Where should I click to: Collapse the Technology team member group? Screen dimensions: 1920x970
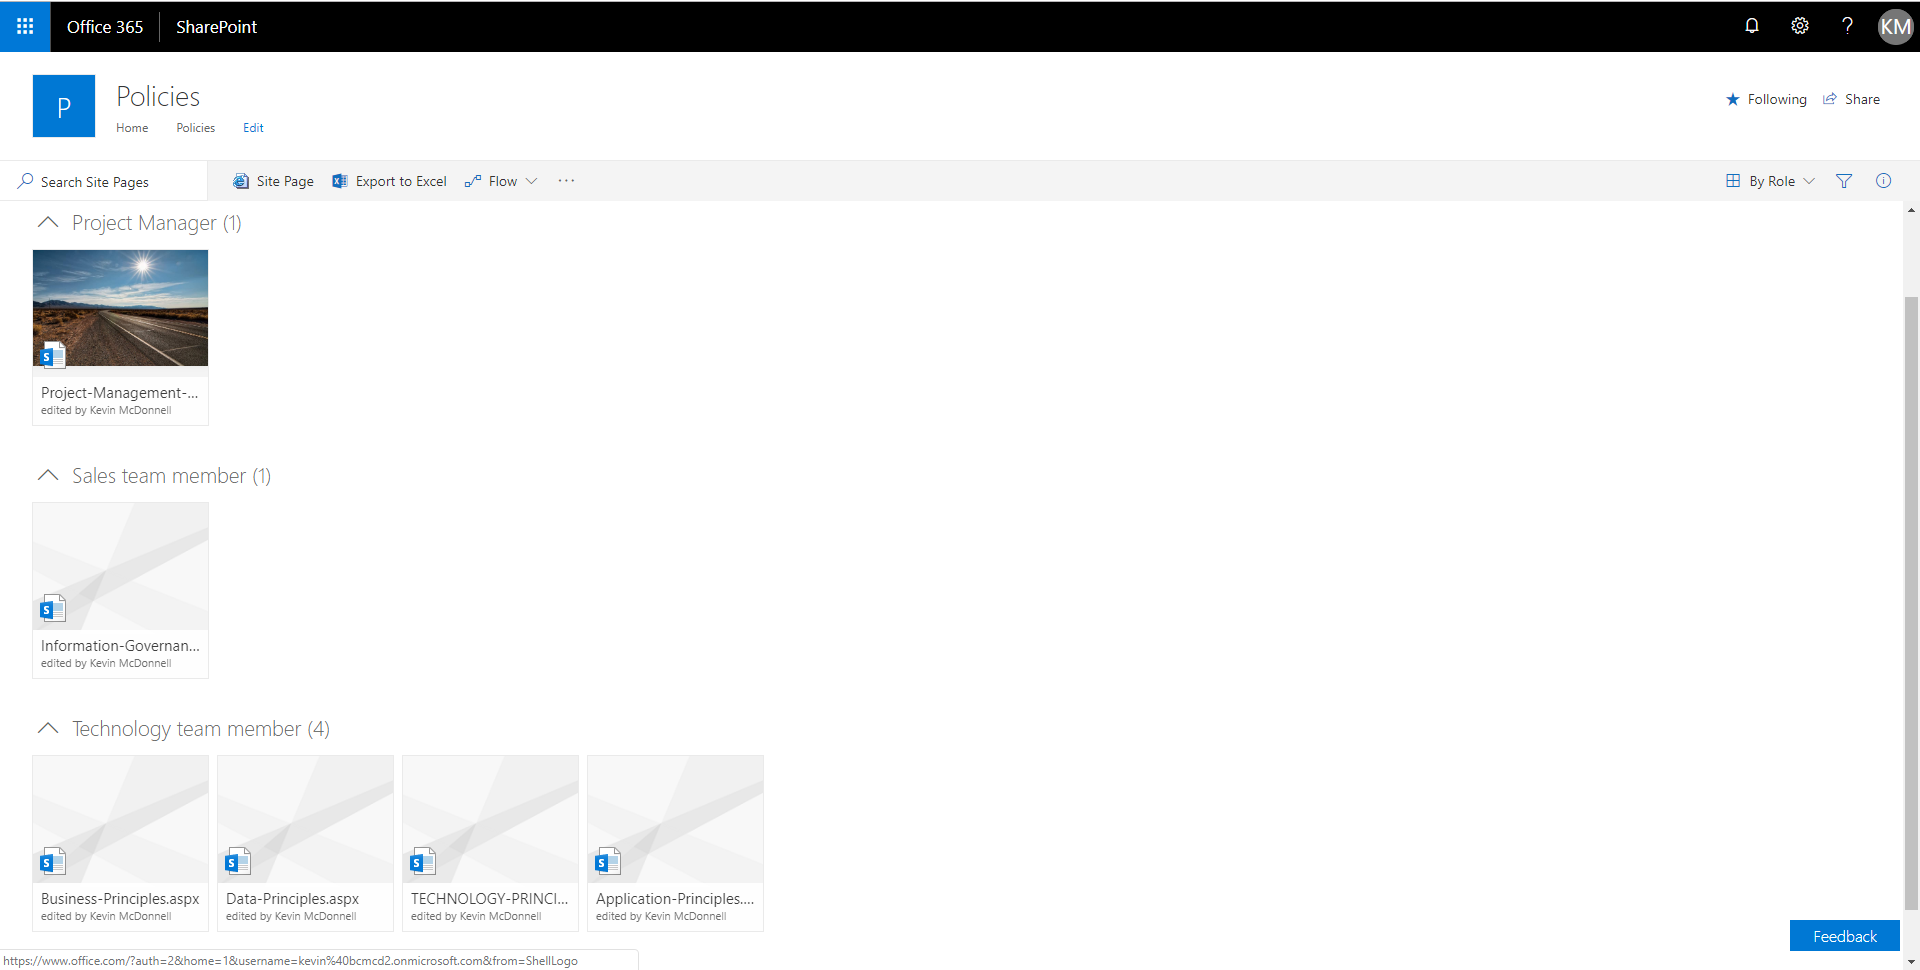[x=47, y=728]
